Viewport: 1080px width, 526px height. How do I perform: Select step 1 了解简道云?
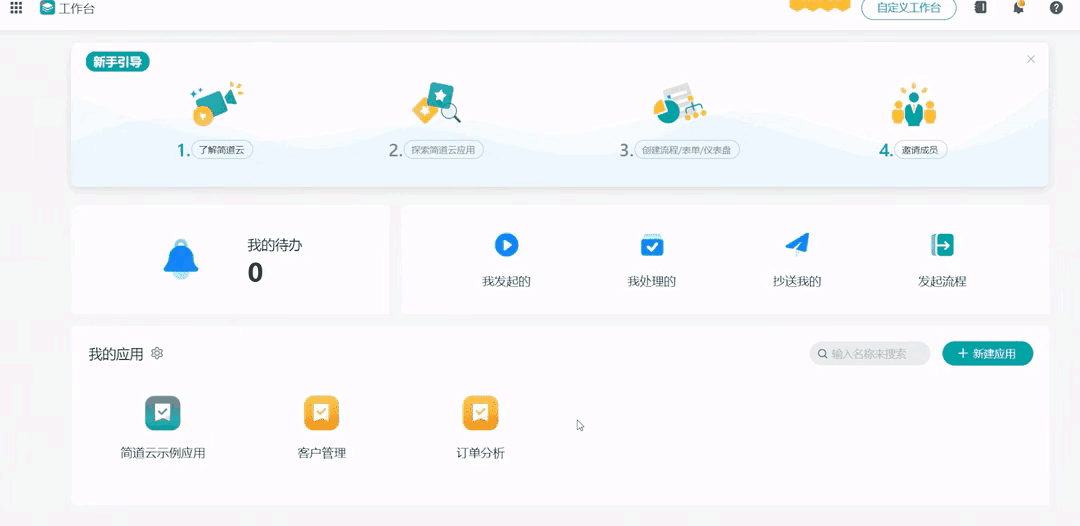[221, 151]
